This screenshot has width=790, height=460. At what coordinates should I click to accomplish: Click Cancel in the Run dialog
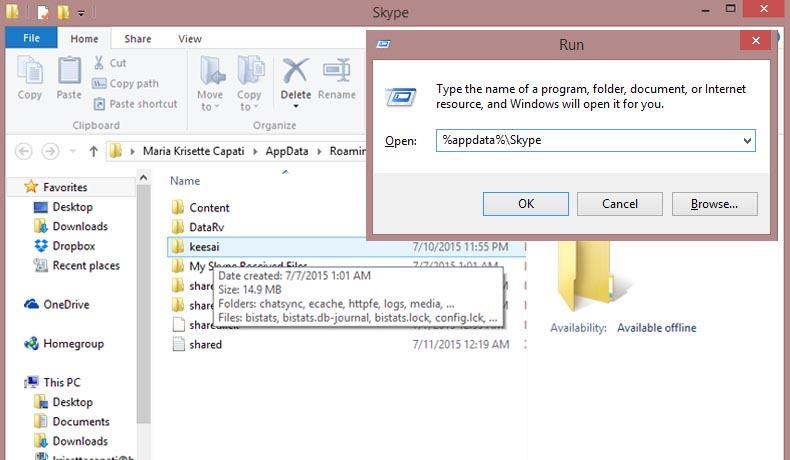[x=620, y=204]
